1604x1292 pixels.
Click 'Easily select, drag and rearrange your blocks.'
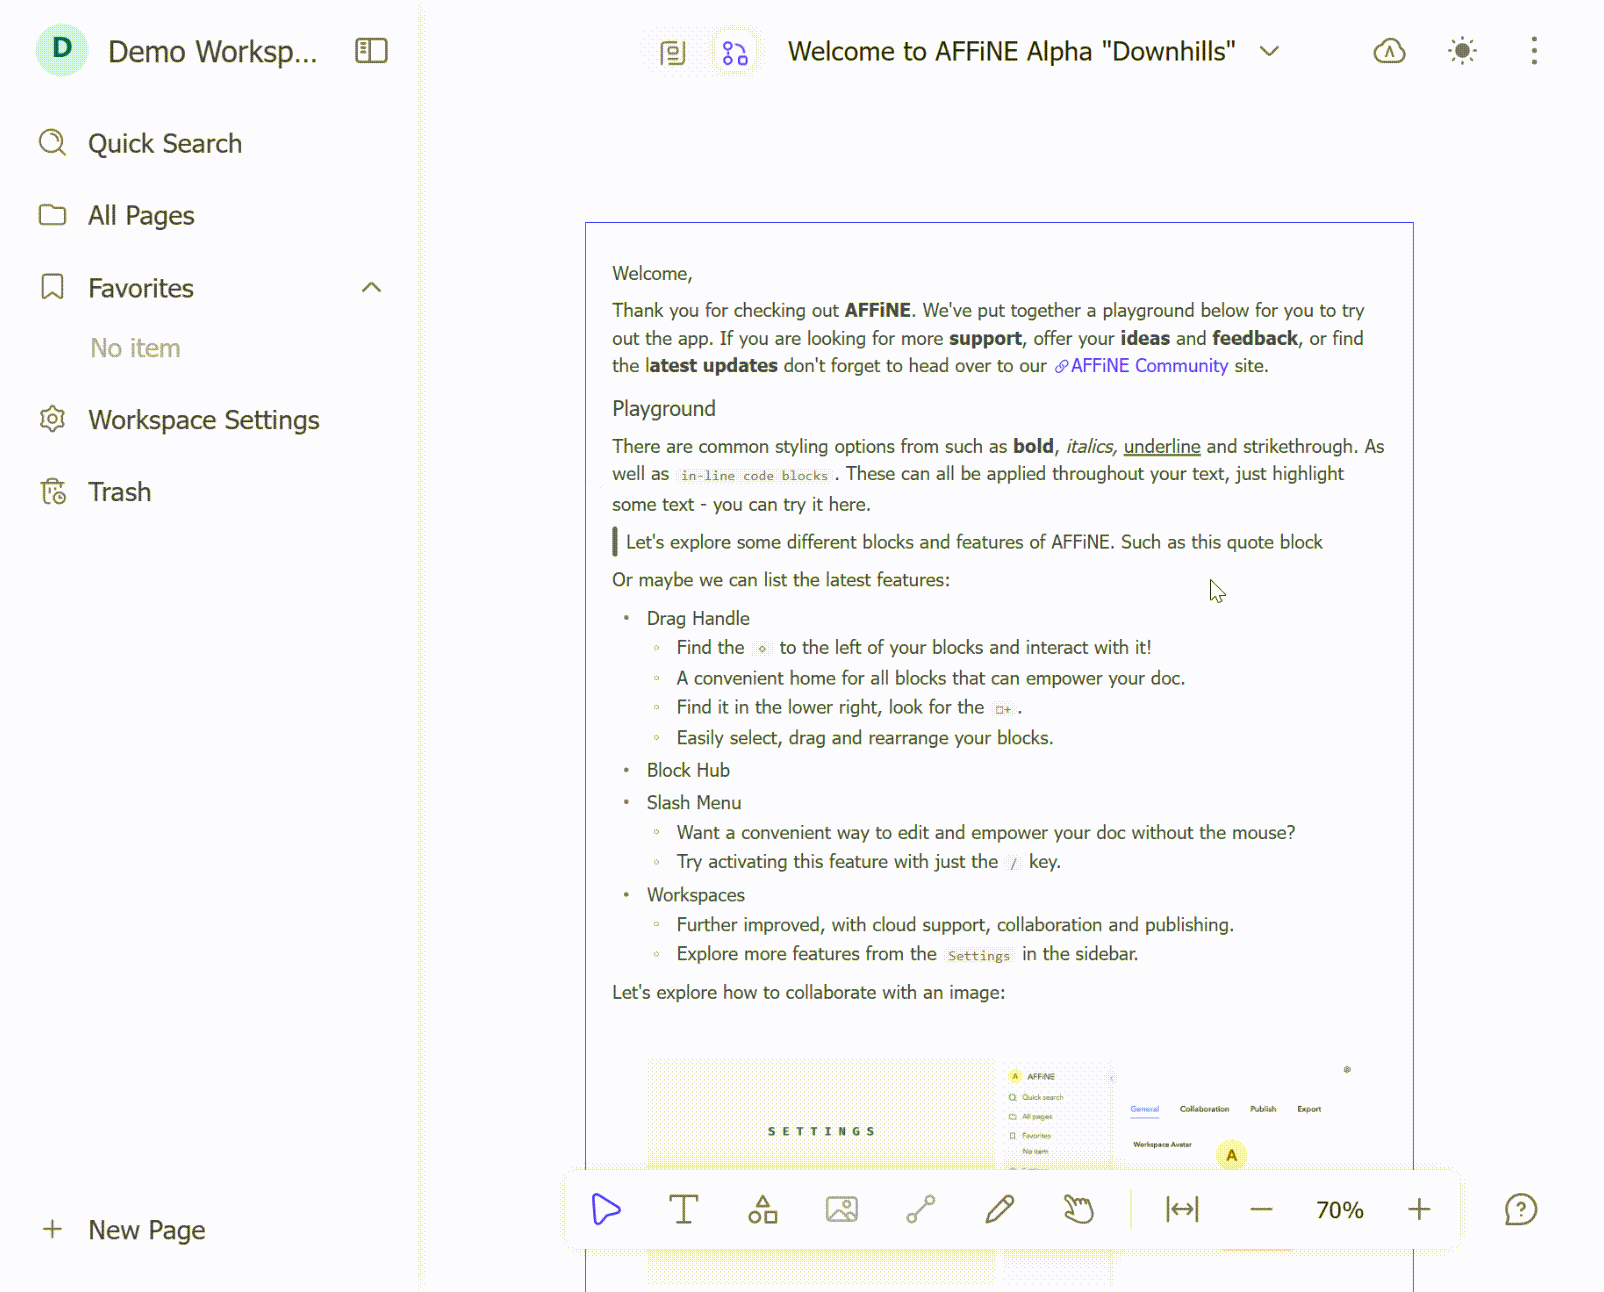click(865, 738)
